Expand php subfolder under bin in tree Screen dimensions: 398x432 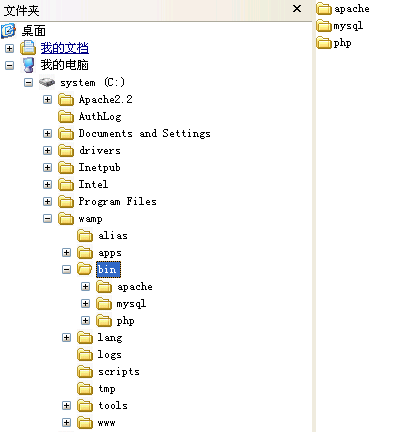pos(85,321)
